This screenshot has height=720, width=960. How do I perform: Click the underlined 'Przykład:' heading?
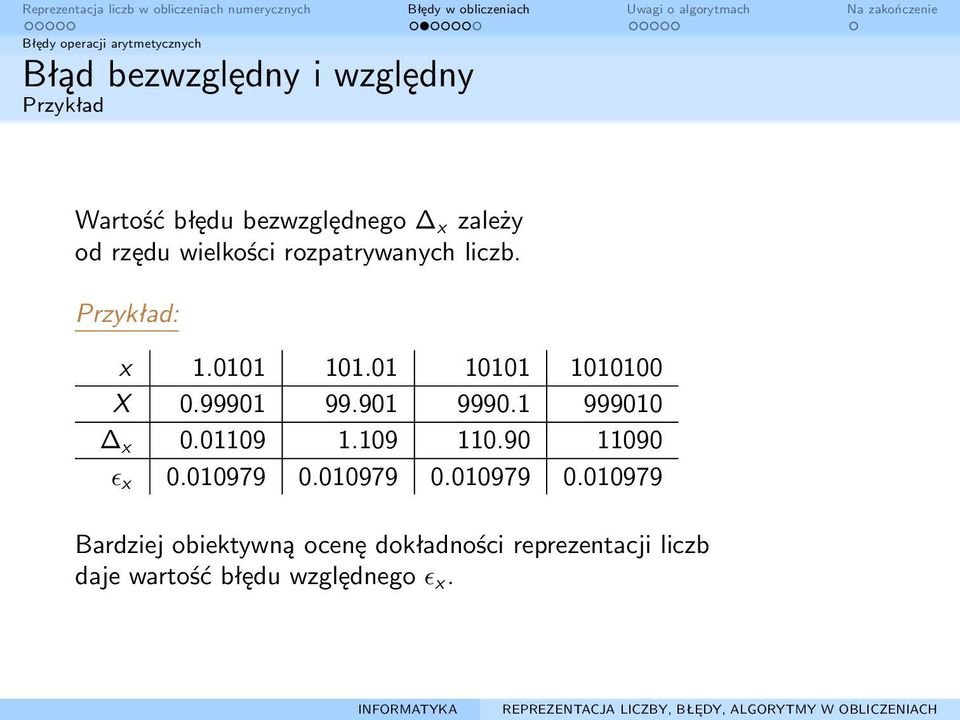(x=127, y=315)
